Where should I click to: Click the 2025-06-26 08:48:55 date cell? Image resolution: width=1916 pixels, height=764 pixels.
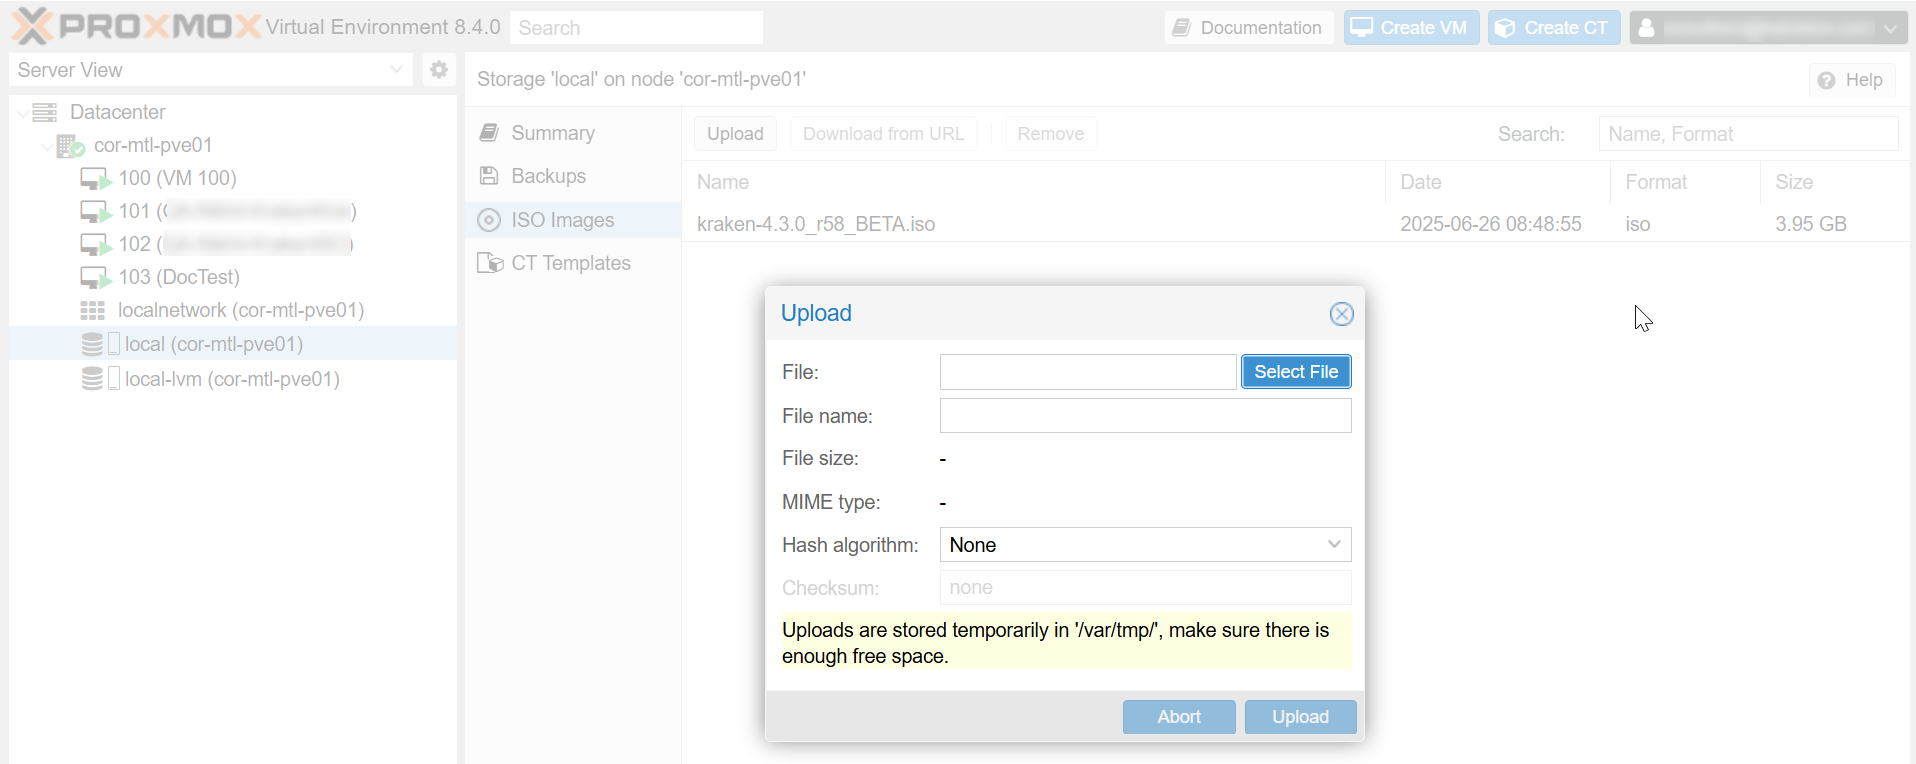point(1491,224)
